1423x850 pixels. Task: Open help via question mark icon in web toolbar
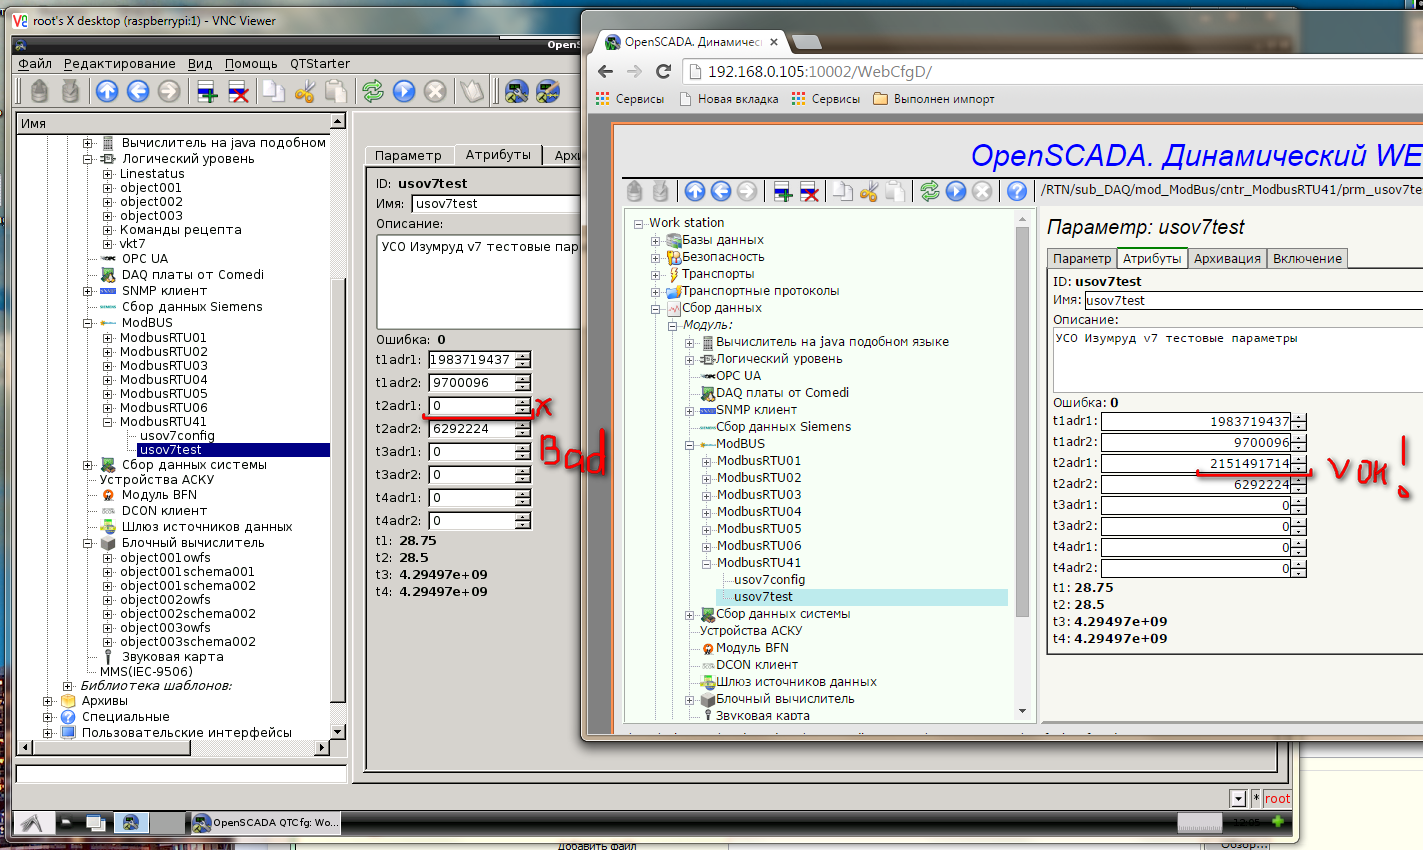click(1017, 191)
